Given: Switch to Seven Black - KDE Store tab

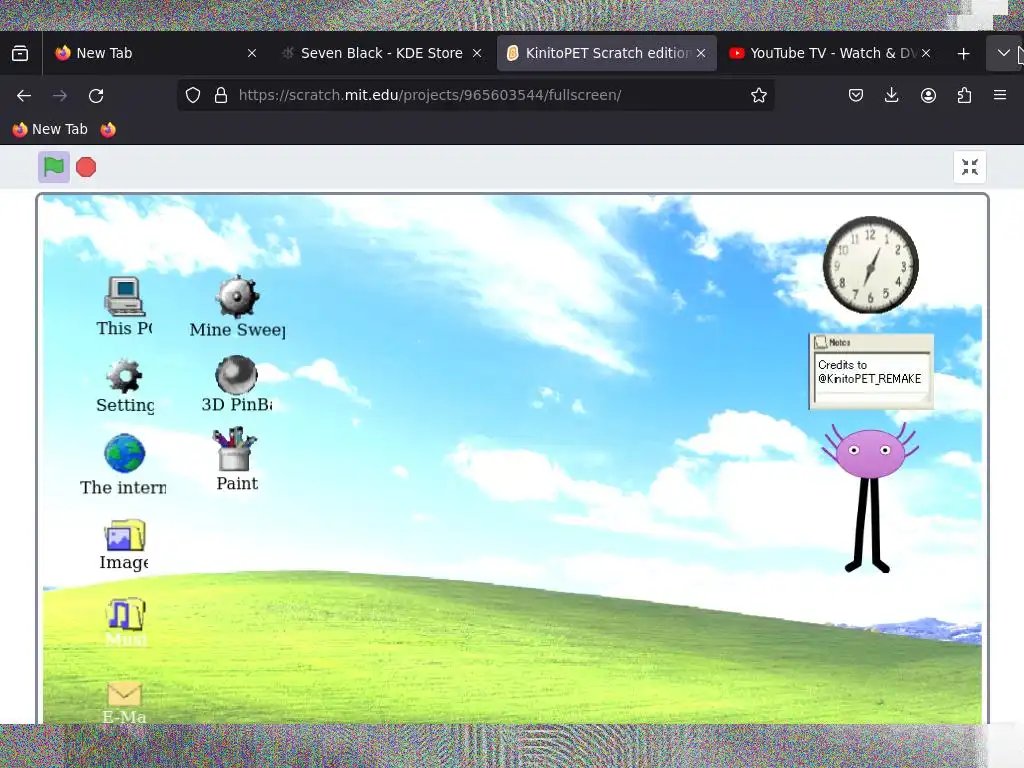Looking at the screenshot, I should [381, 53].
